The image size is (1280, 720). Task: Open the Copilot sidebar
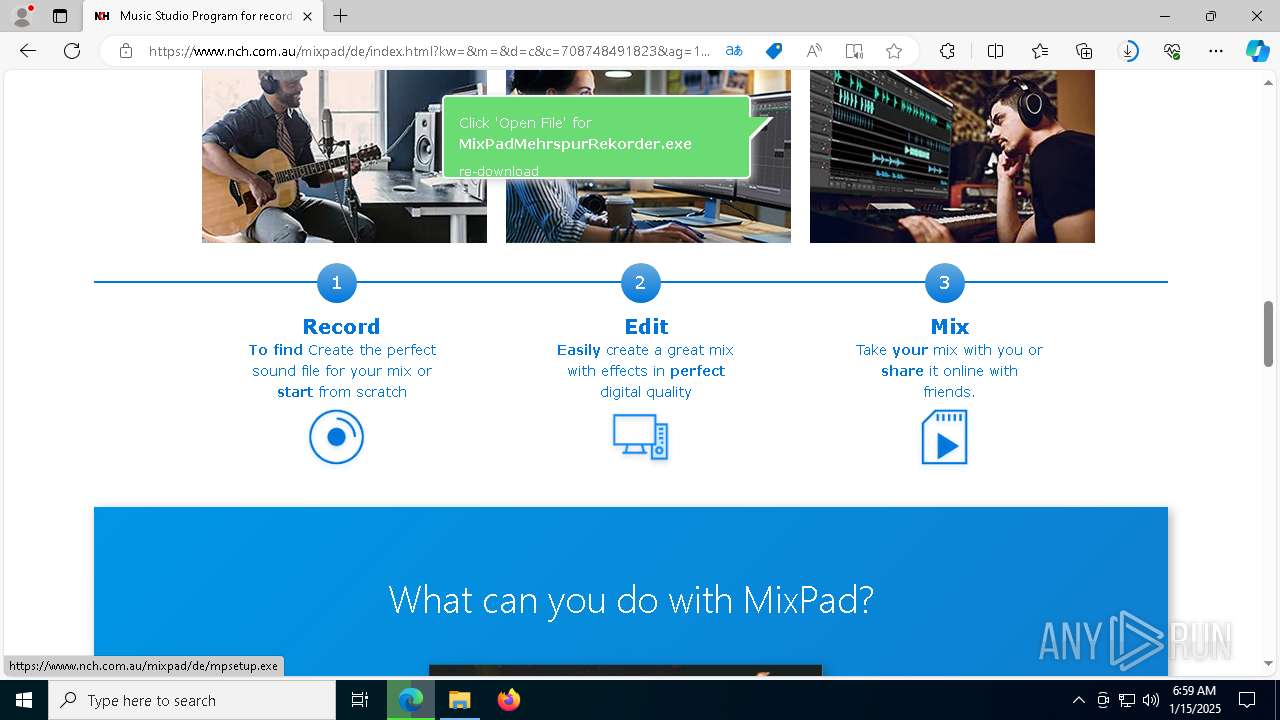tap(1257, 51)
